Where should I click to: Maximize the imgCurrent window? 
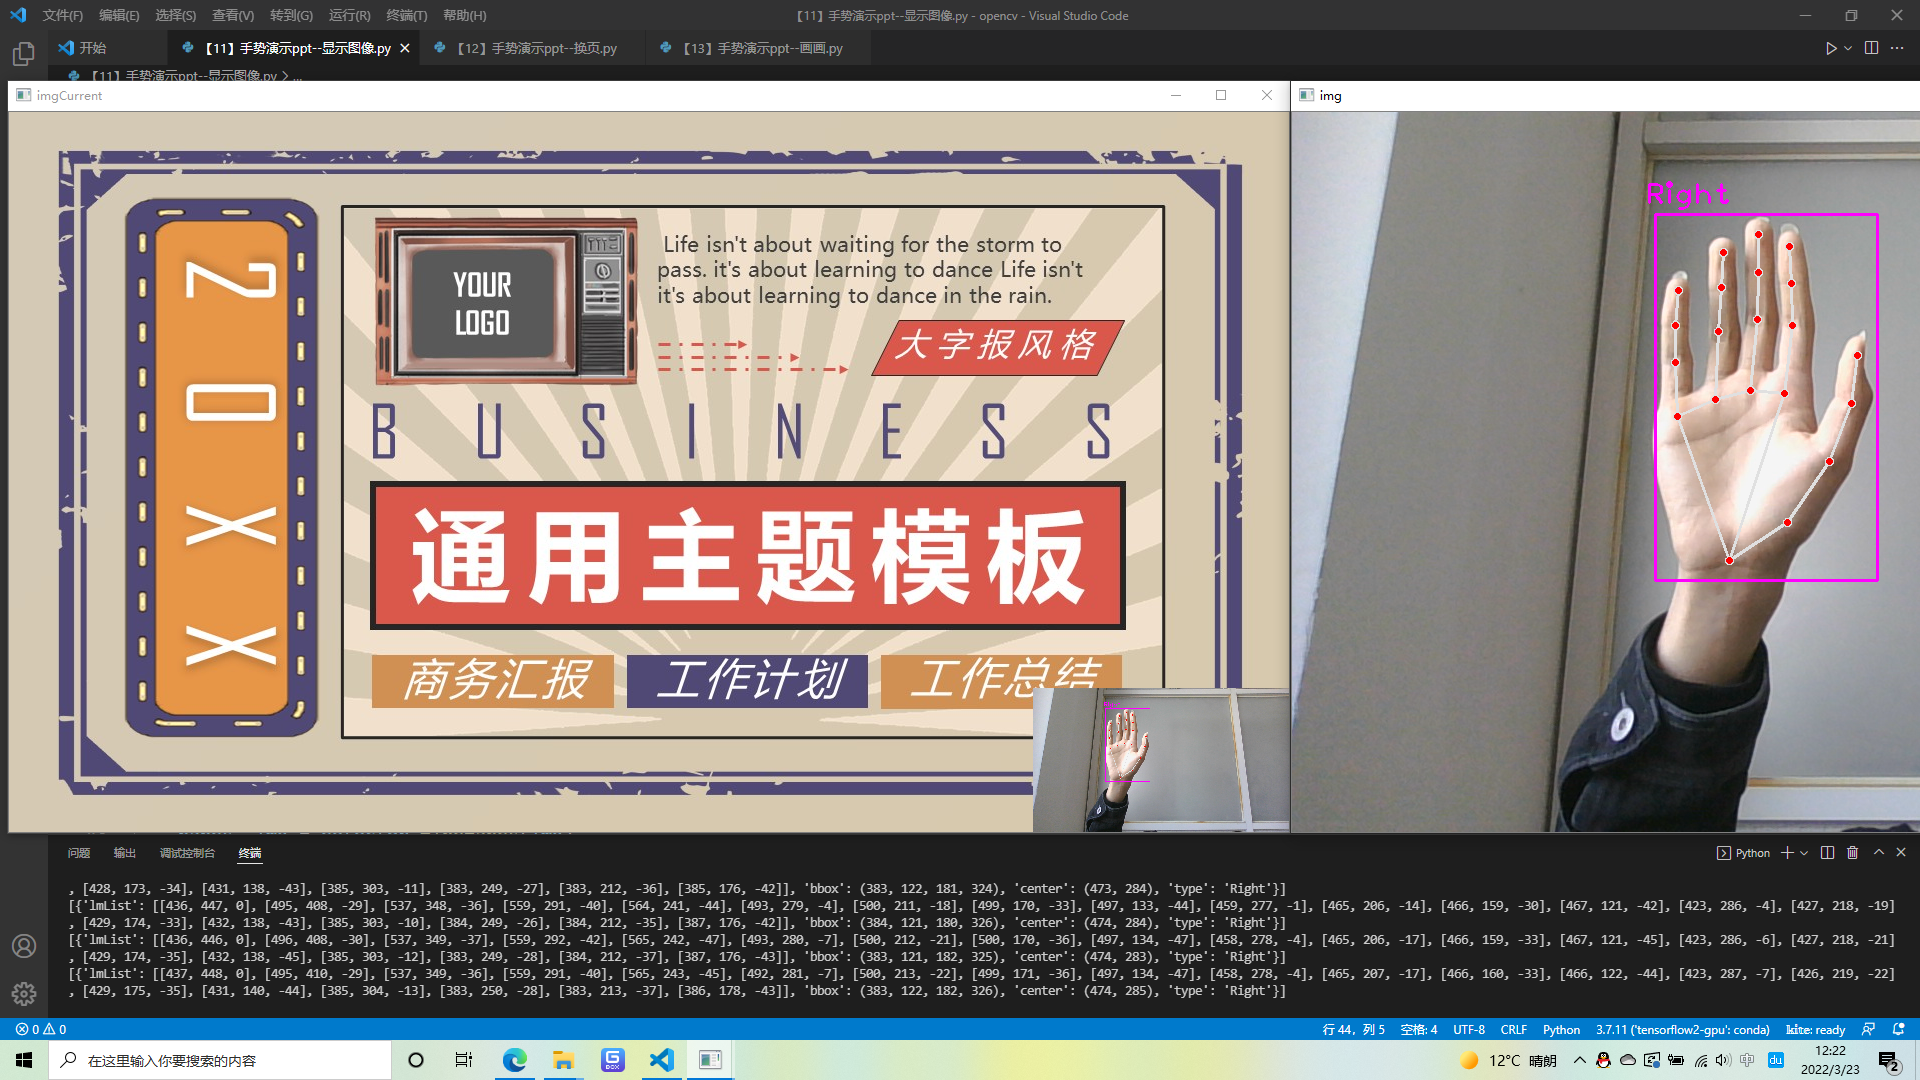pyautogui.click(x=1221, y=95)
